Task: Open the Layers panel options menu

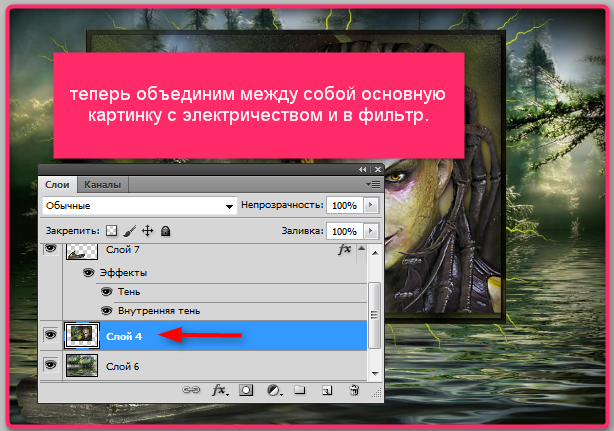Action: [x=373, y=184]
